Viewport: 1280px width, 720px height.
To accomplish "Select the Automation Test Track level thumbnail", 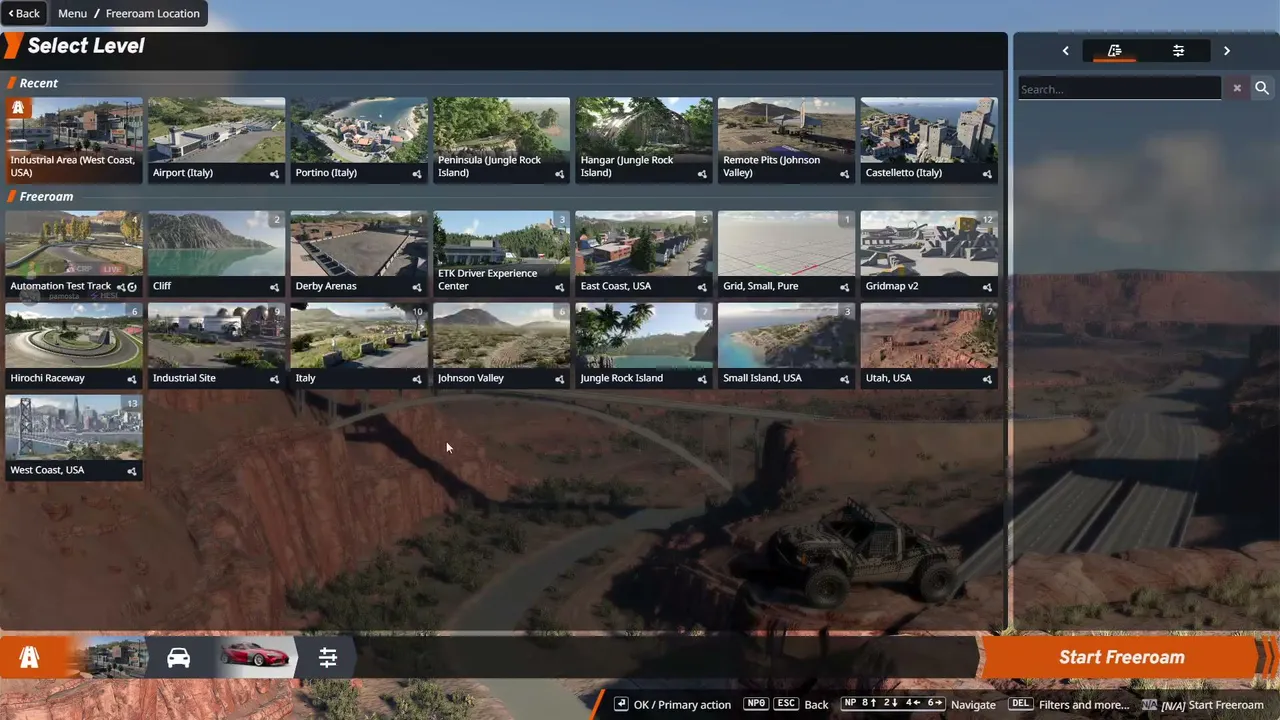I will pos(74,253).
